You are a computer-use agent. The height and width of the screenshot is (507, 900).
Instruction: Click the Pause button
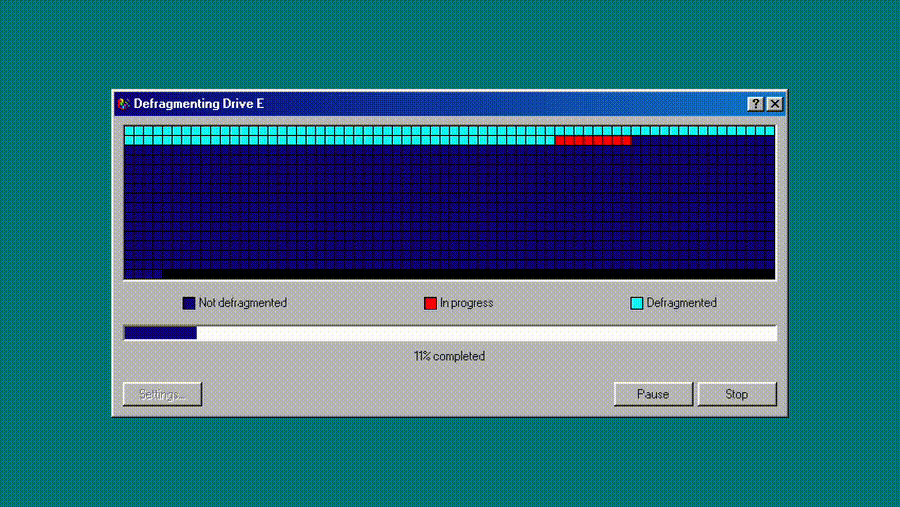653,394
